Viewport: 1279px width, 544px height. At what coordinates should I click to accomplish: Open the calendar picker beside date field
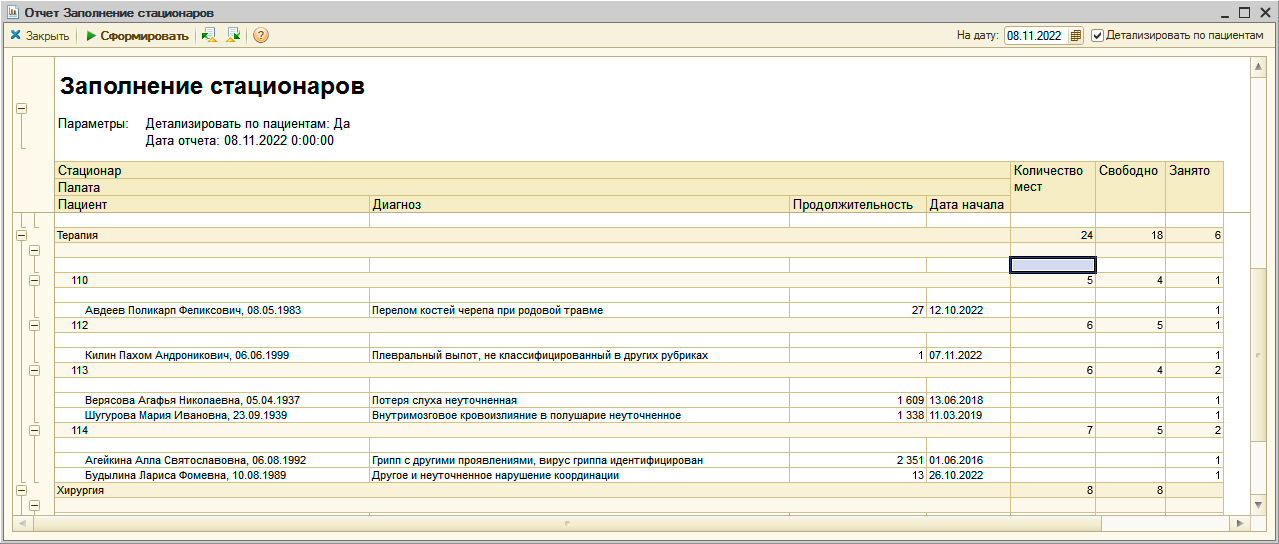tap(1076, 36)
